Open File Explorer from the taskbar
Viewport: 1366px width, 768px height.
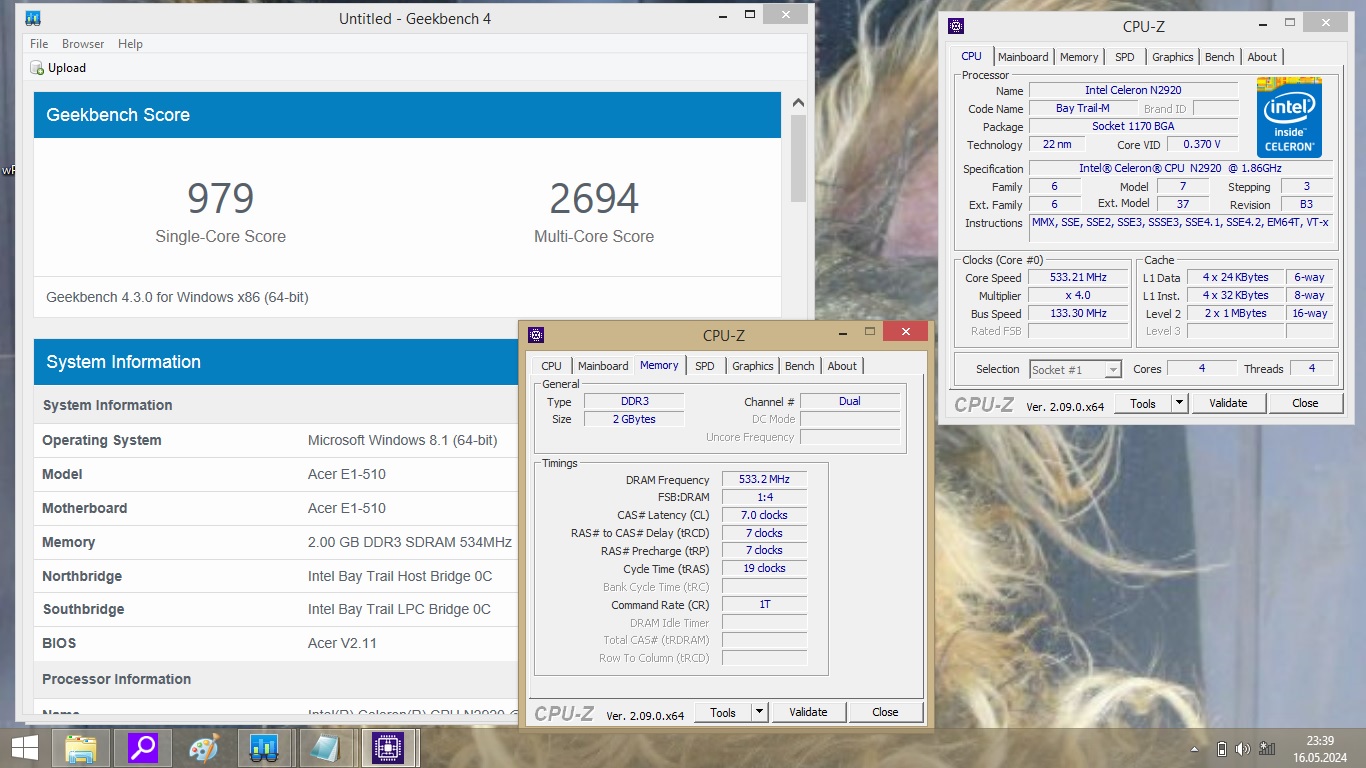[x=81, y=748]
